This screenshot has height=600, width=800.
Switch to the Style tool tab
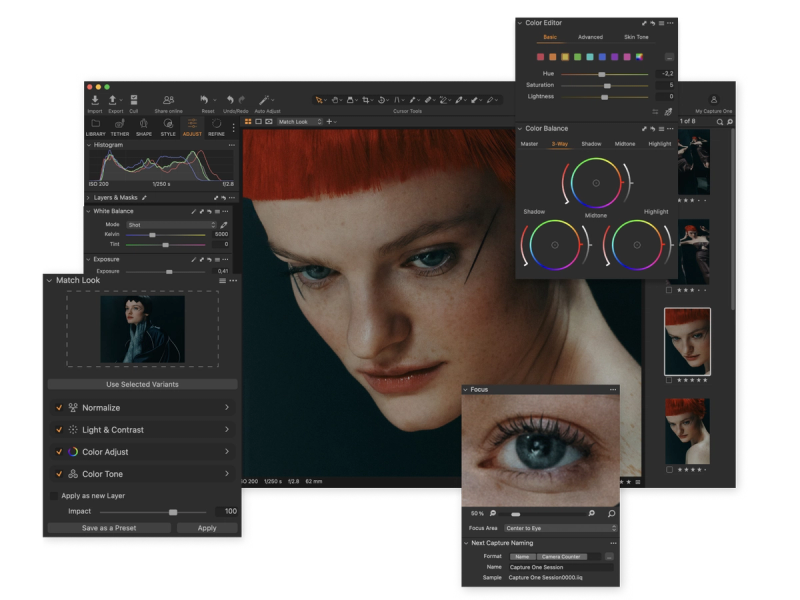point(168,127)
